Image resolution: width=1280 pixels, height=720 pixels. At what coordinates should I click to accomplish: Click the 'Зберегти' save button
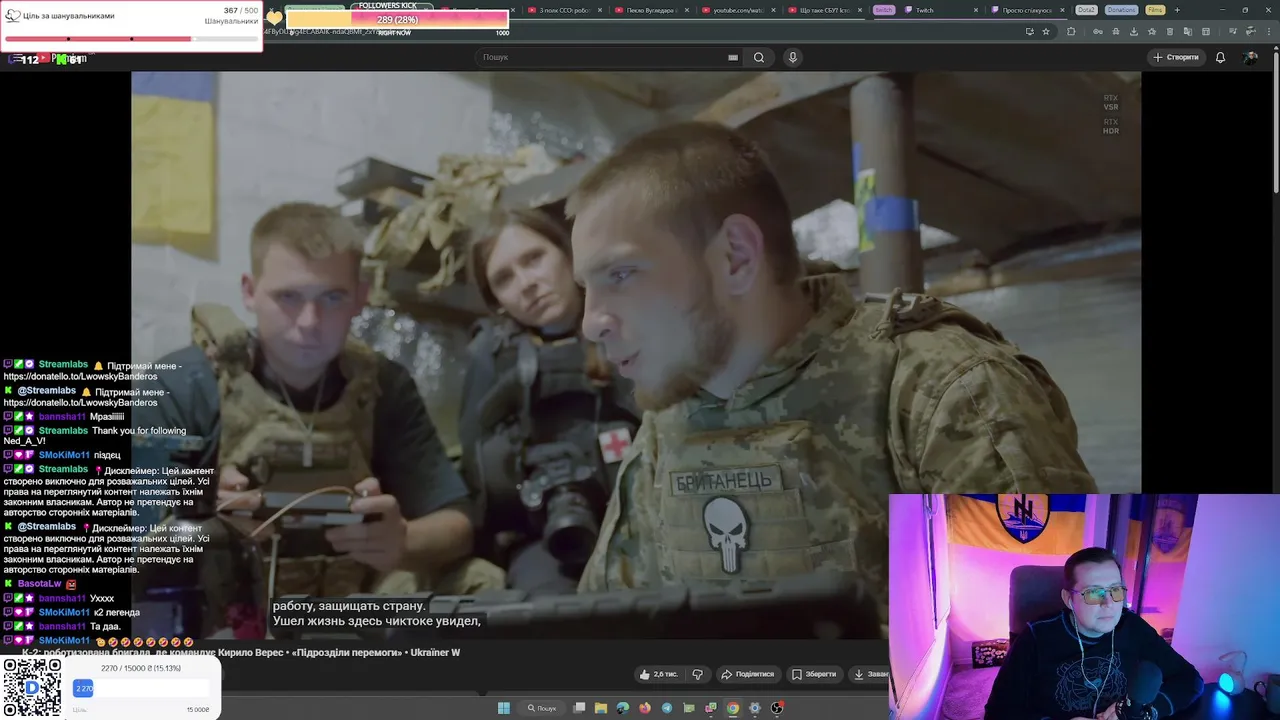(x=813, y=674)
